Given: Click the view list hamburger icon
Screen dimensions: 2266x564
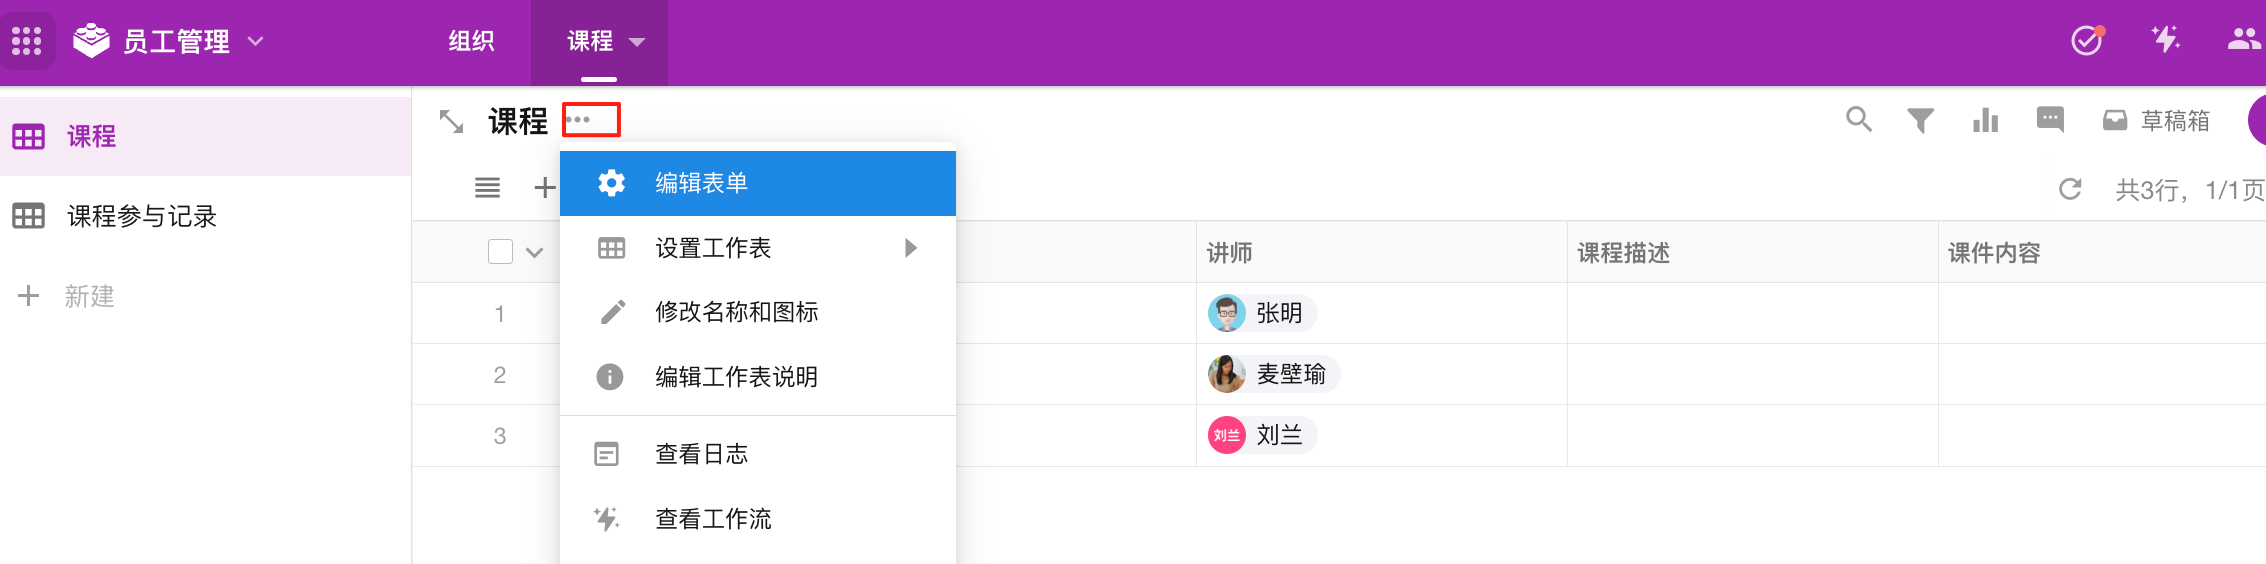Looking at the screenshot, I should pyautogui.click(x=487, y=188).
